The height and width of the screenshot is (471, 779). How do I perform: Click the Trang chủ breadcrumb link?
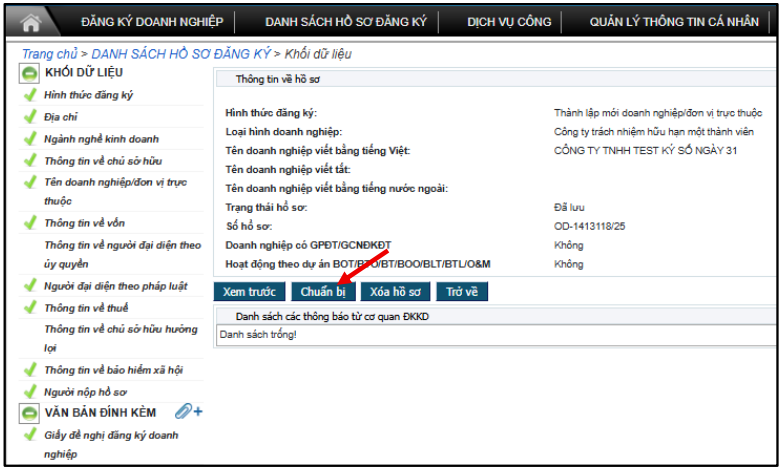tap(50, 54)
